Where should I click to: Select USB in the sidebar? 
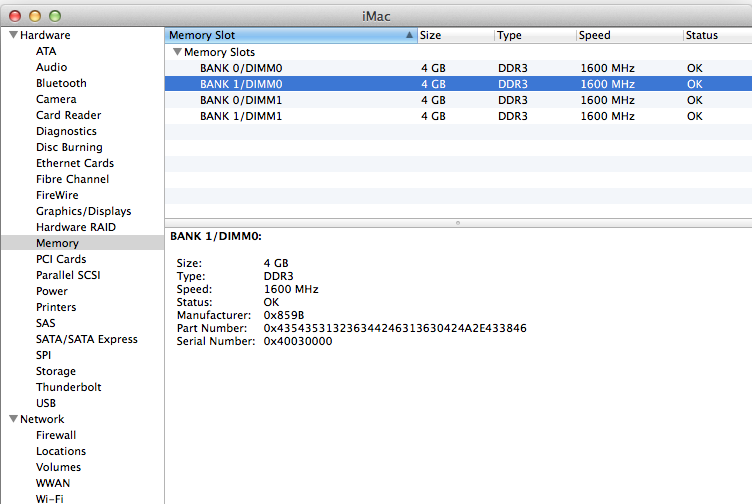[46, 403]
